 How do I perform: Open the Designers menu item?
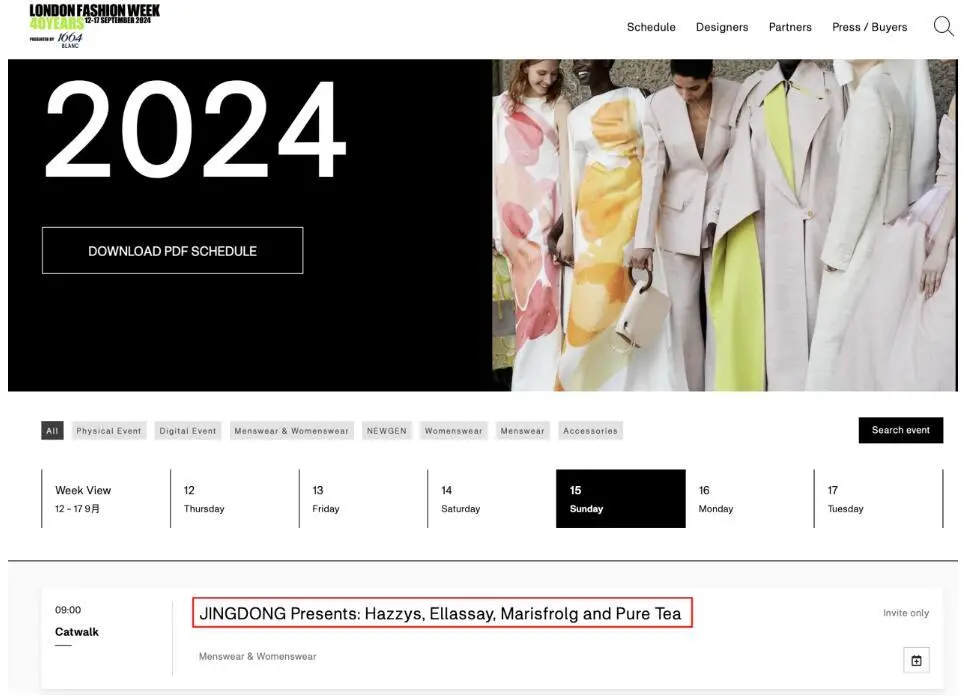click(722, 27)
